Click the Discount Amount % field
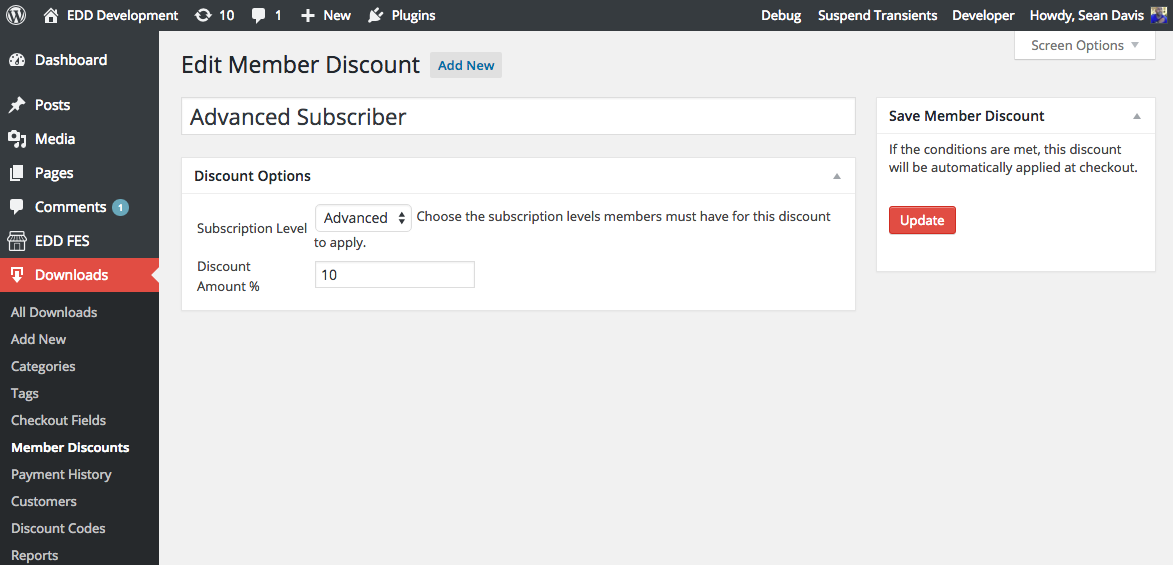 (394, 275)
